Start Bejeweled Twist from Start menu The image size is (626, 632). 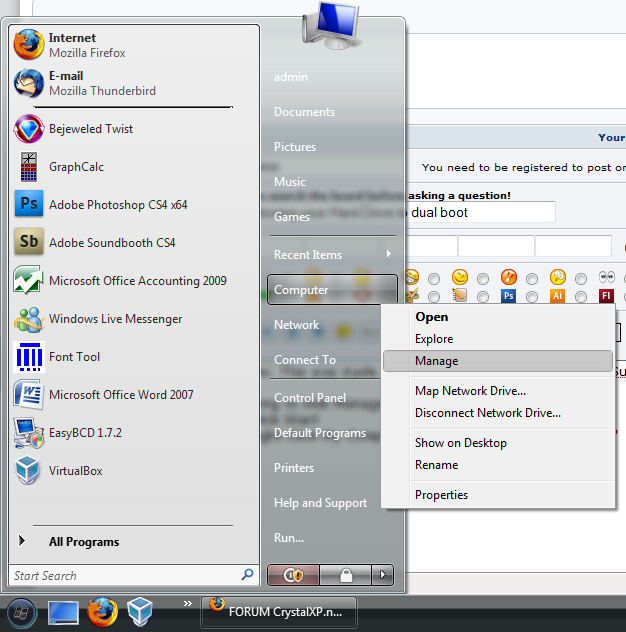pyautogui.click(x=133, y=129)
